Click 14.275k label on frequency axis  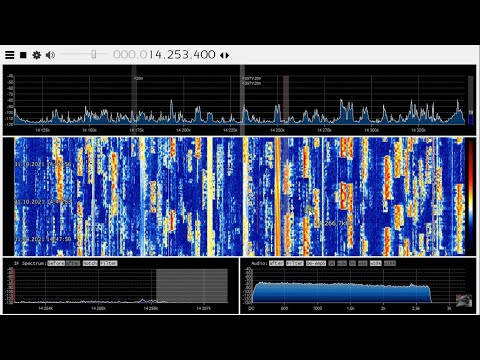coord(324,130)
